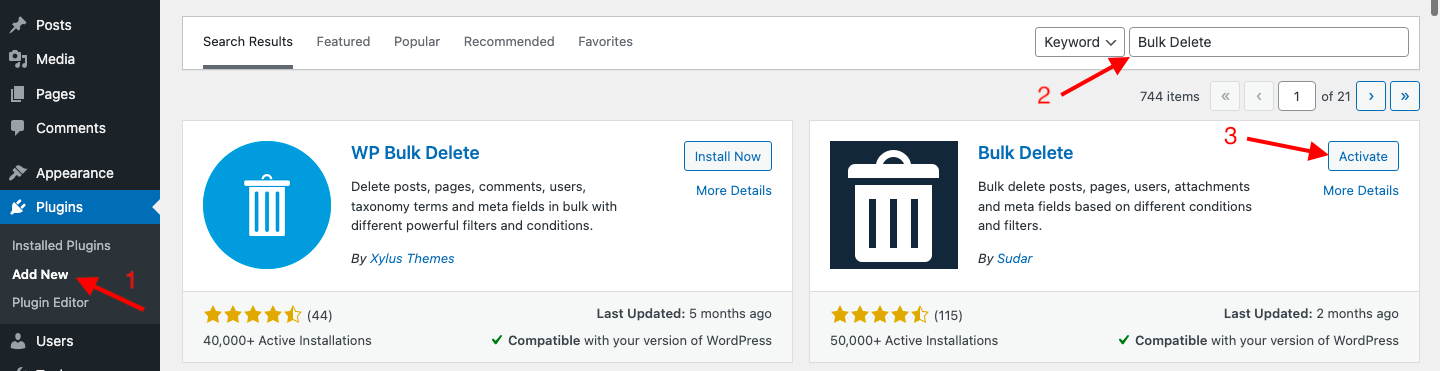Click the 744 items count text
Image resolution: width=1440 pixels, height=371 pixels.
(1169, 96)
